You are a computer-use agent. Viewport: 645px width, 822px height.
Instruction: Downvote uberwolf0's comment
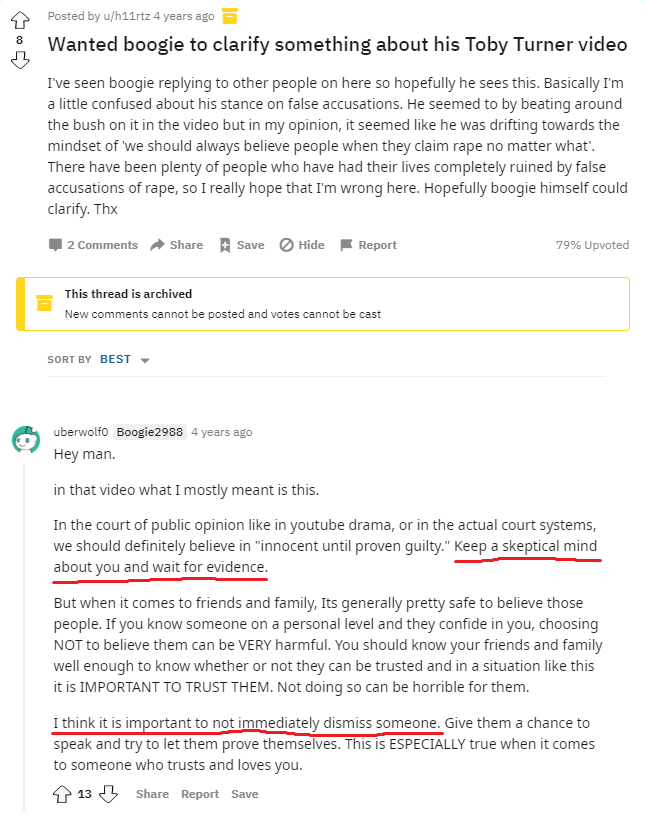click(109, 794)
